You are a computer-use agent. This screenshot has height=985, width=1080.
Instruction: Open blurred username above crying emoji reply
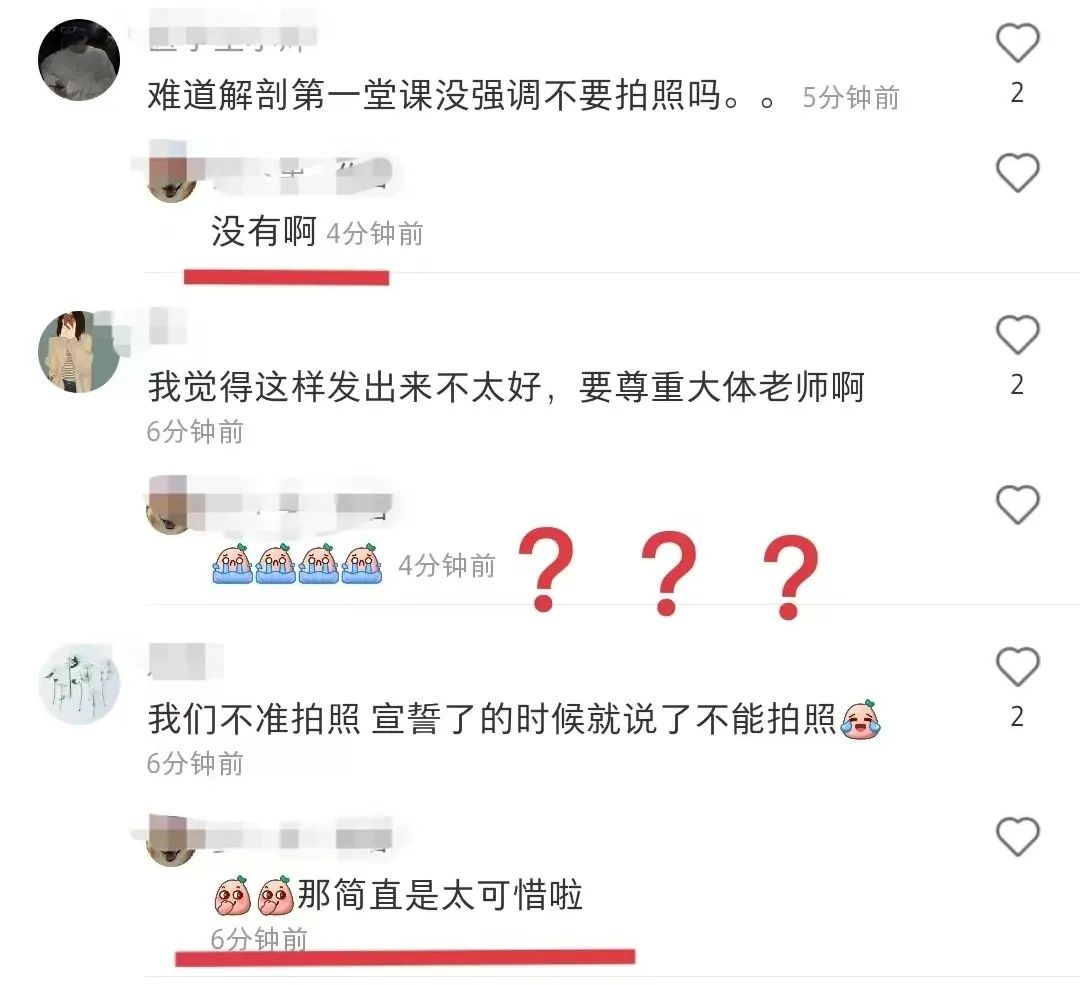pos(296,506)
